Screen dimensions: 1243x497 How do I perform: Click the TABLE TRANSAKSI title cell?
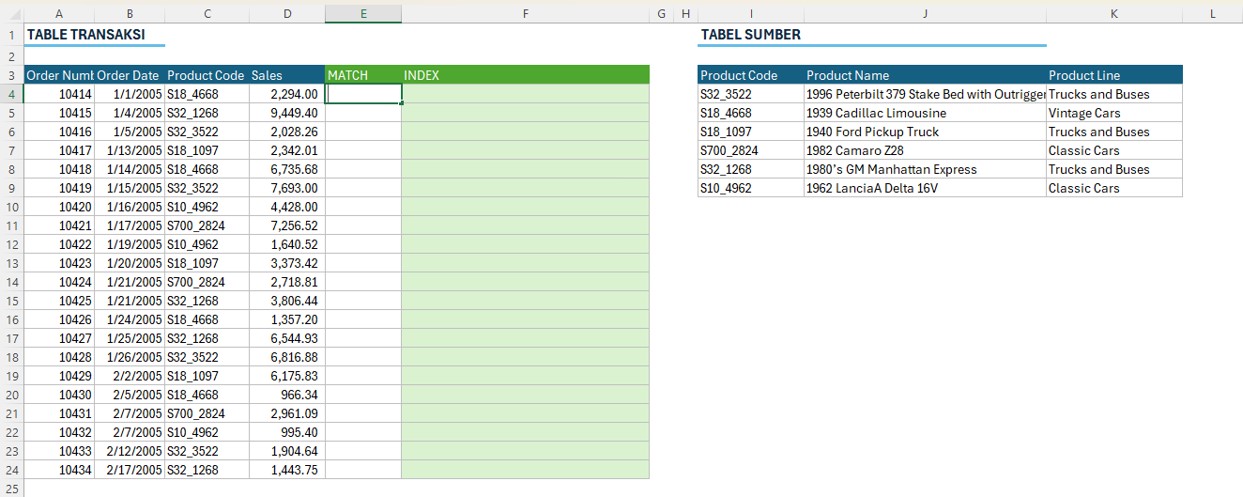coord(86,34)
